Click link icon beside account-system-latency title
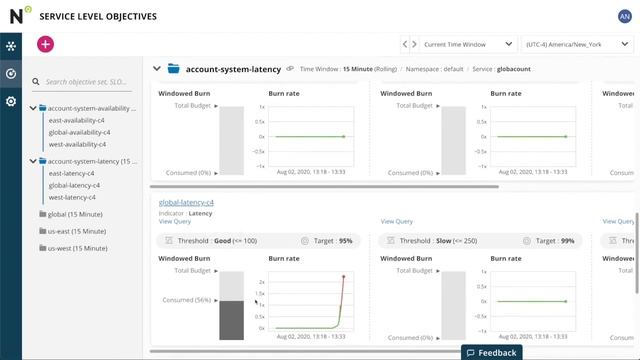This screenshot has height=360, width=640. (290, 69)
